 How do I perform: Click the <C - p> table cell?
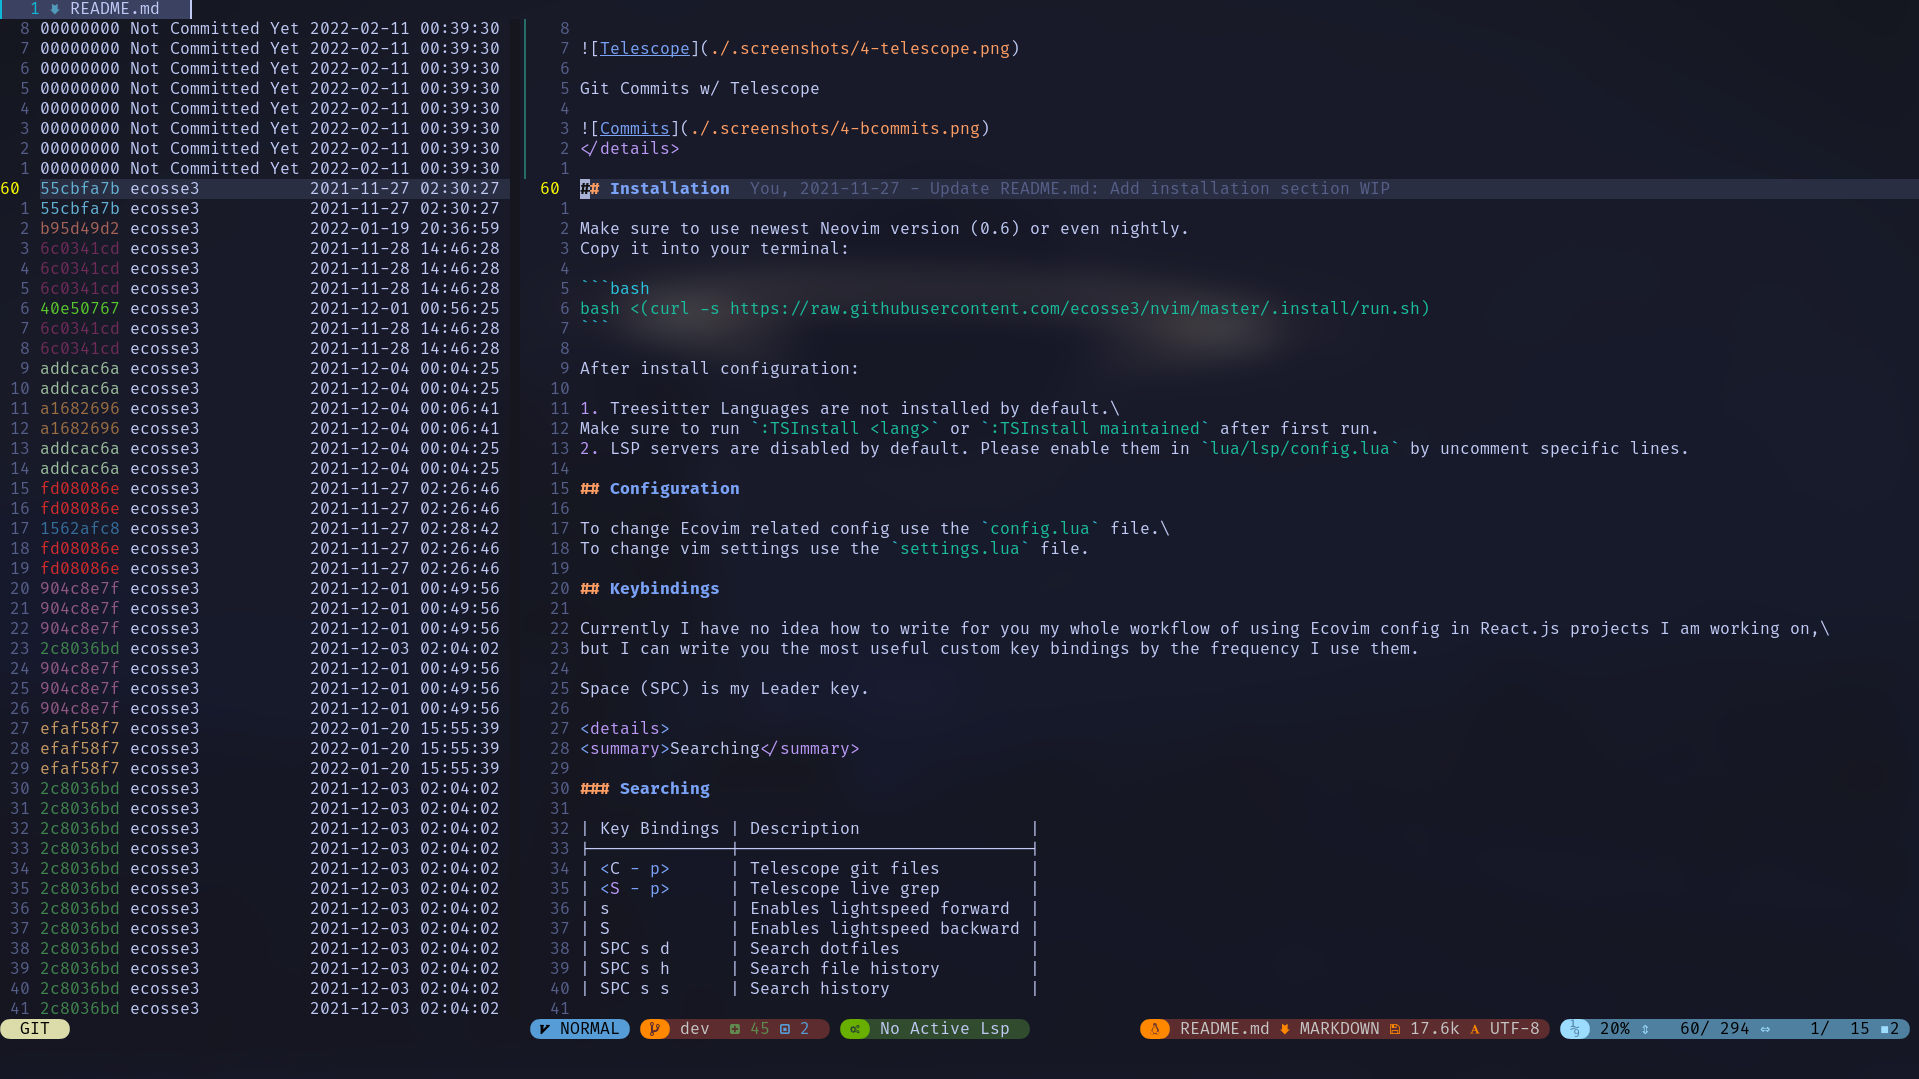pyautogui.click(x=635, y=869)
